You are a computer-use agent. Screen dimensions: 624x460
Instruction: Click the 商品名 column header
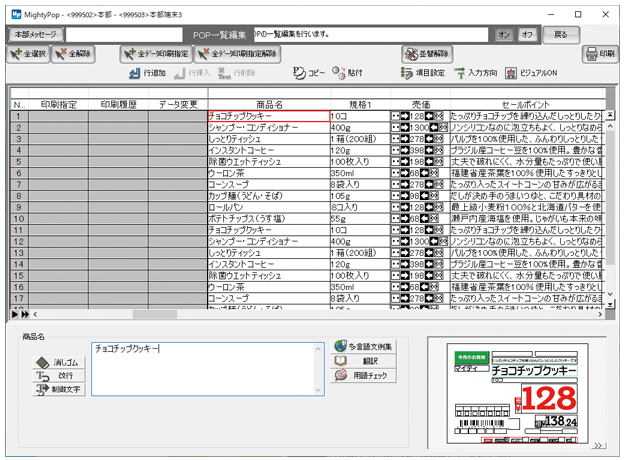pyautogui.click(x=269, y=104)
